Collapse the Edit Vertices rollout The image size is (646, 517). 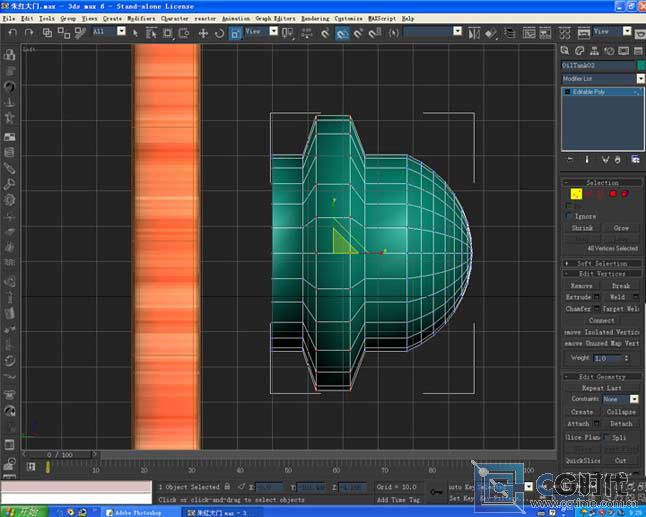coord(602,274)
